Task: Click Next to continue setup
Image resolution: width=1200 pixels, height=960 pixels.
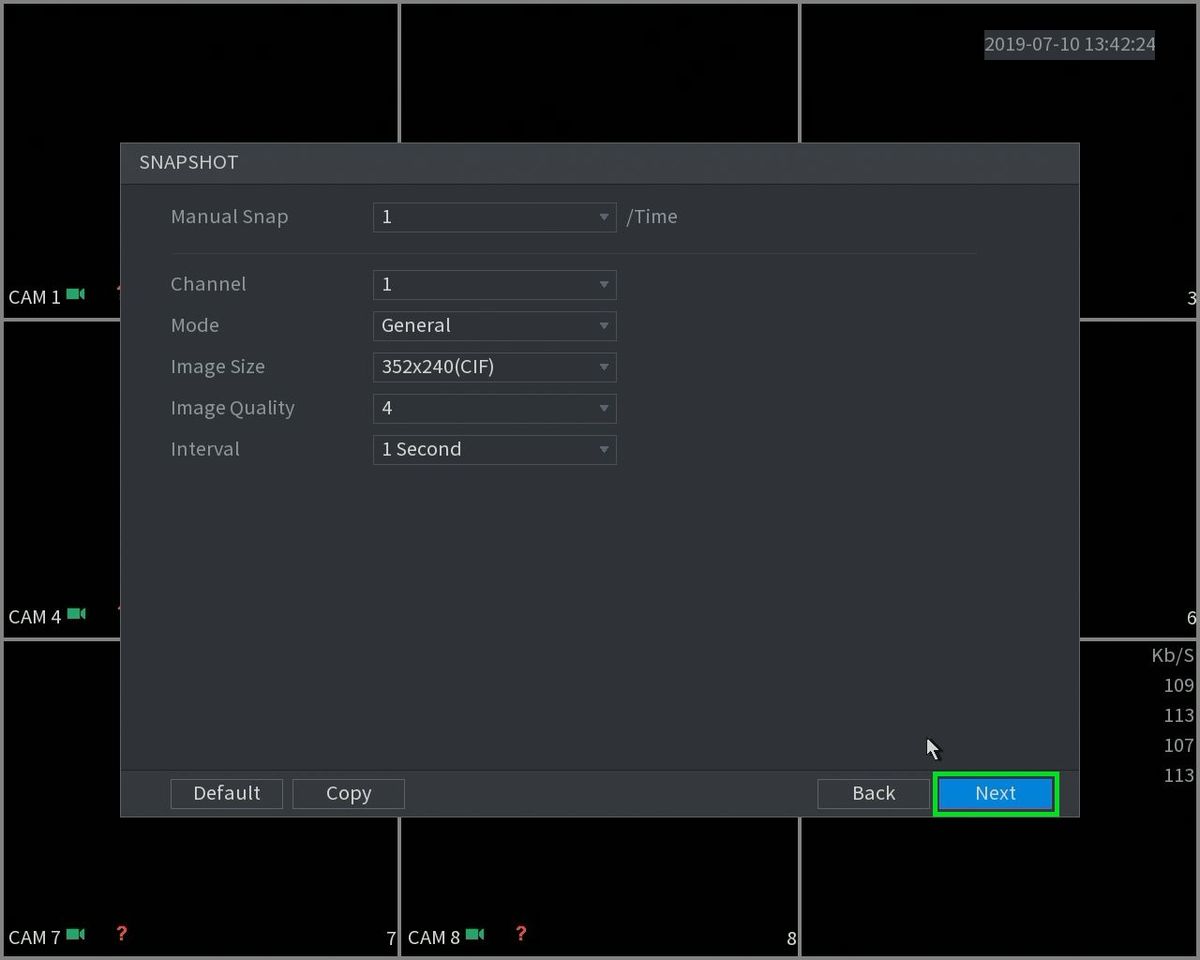Action: click(x=995, y=793)
